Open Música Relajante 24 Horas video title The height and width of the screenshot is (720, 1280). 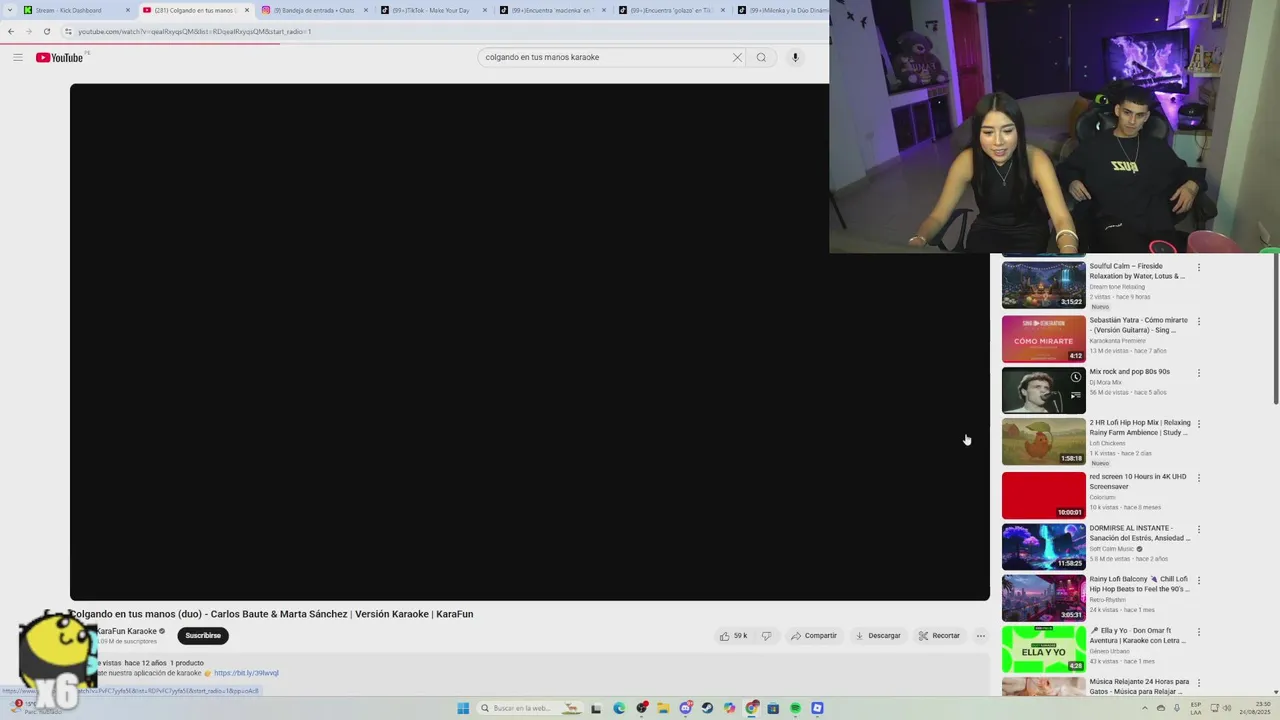click(x=1139, y=686)
